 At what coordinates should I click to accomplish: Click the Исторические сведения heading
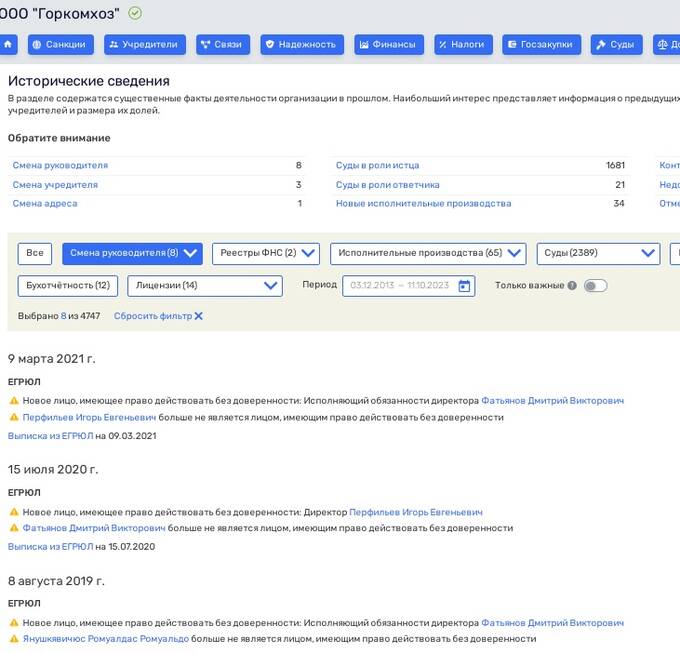89,81
